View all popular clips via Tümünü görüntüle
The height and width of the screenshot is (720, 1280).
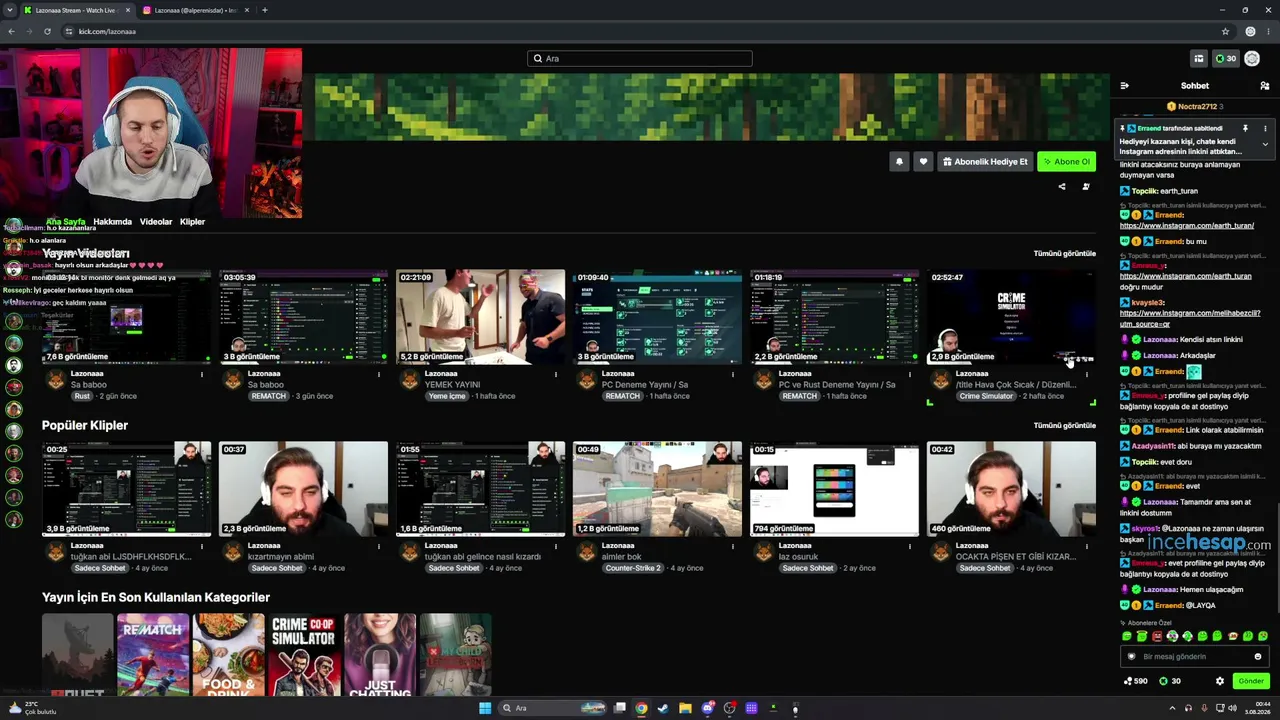pos(1065,425)
